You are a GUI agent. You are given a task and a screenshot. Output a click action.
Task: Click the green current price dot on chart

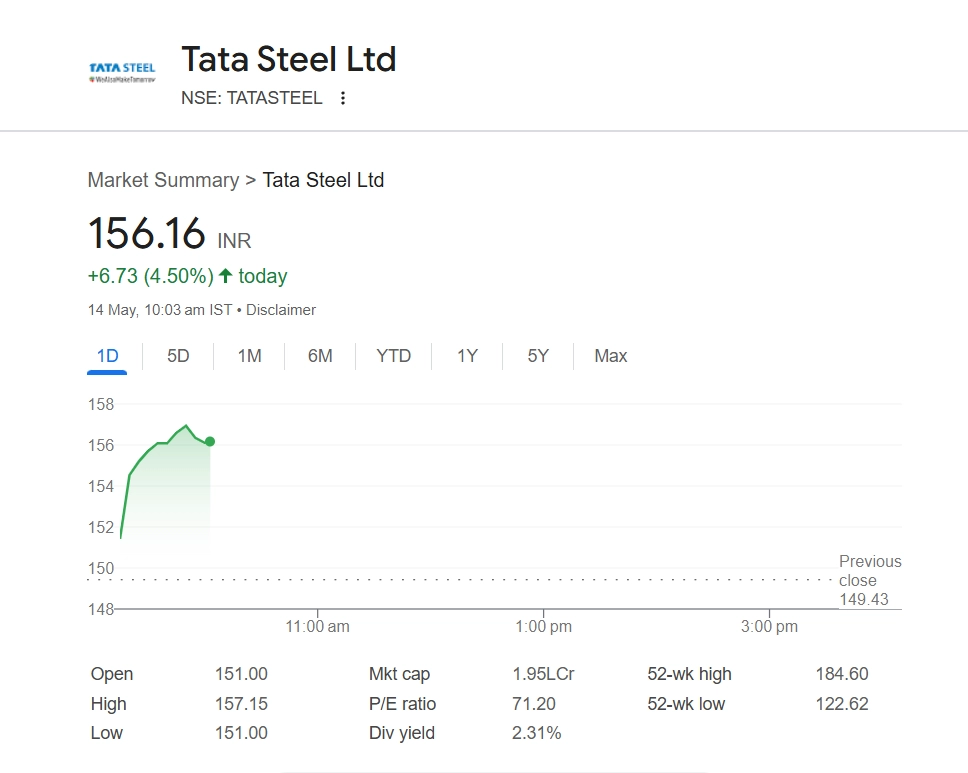tap(210, 441)
